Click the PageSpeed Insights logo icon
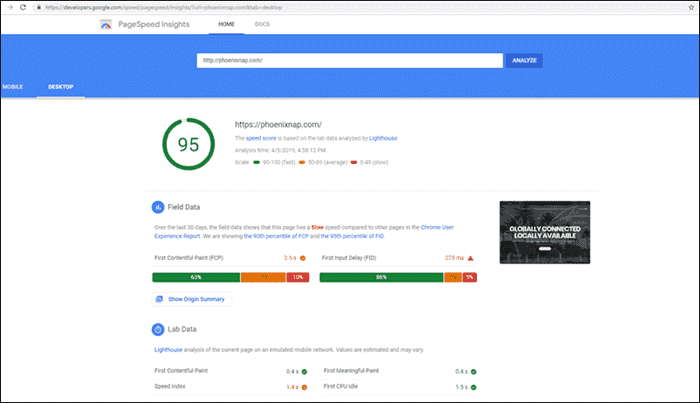Screen dimensions: 700x403 coord(106,25)
